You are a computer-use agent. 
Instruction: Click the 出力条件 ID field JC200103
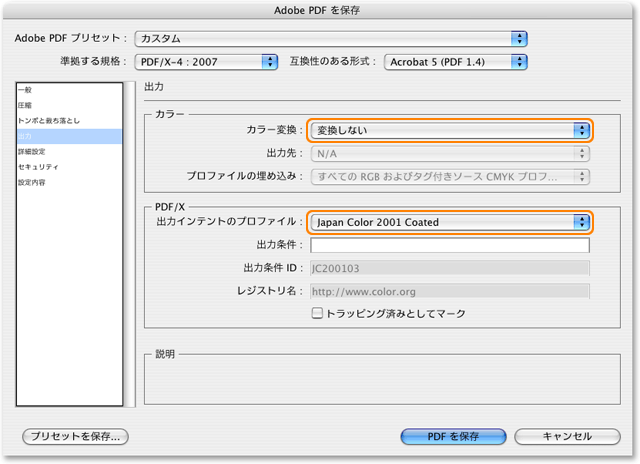click(x=449, y=268)
